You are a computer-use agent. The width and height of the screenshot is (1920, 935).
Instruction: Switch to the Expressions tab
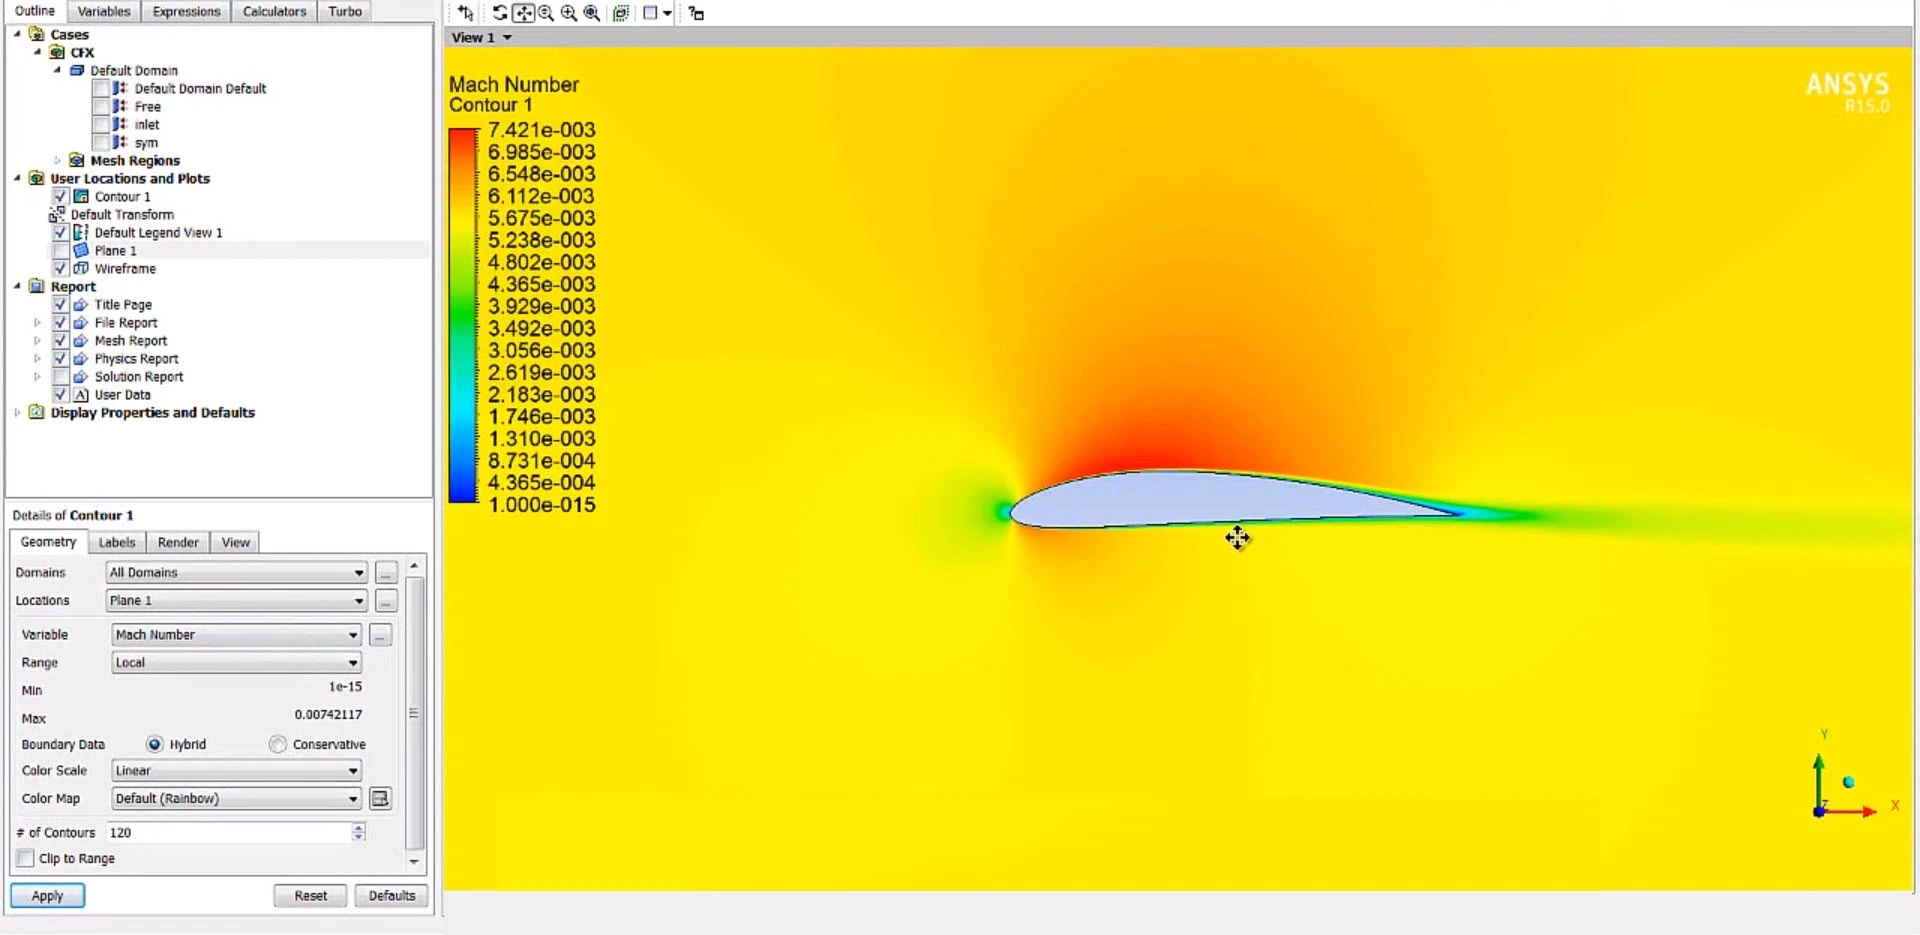pyautogui.click(x=186, y=11)
